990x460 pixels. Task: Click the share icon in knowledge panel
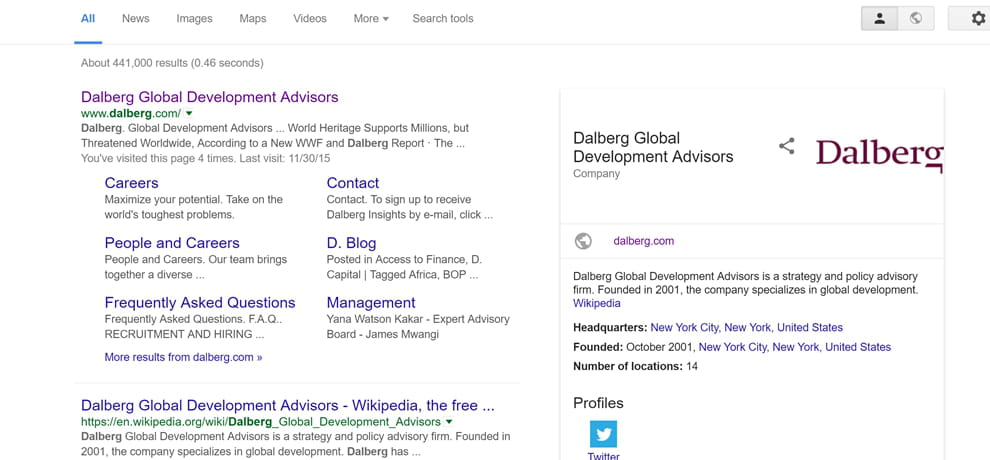tap(786, 146)
